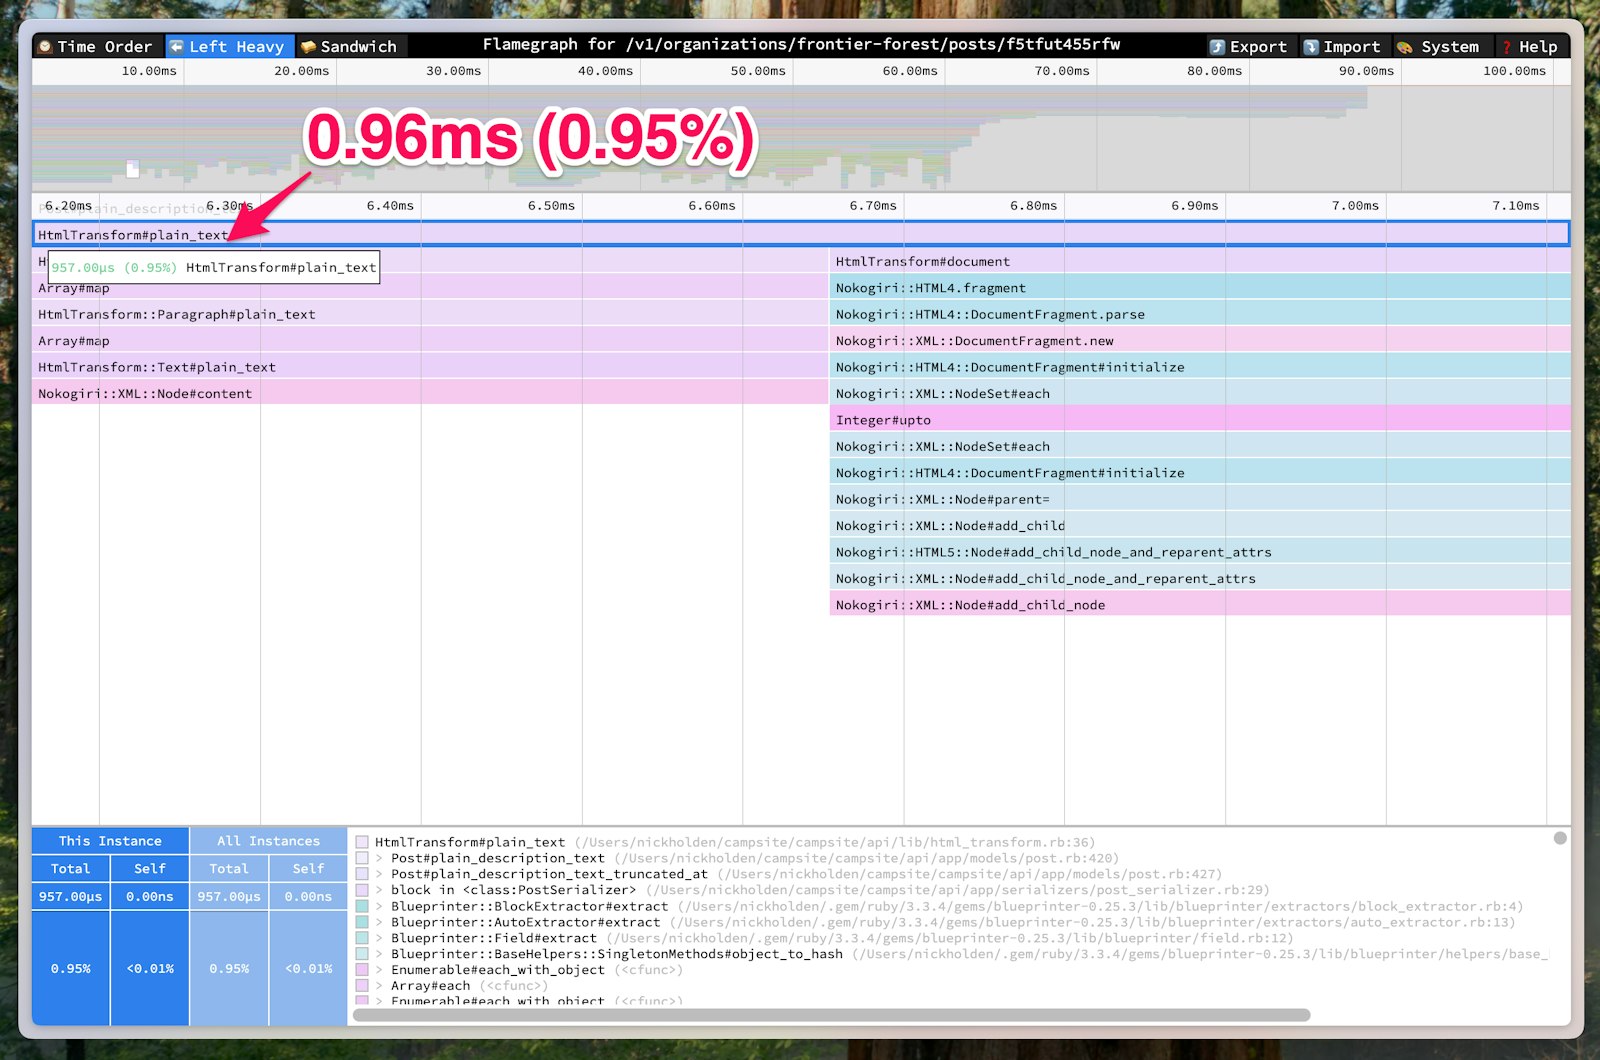Open the html_transform.rb:36 file path link
The width and height of the screenshot is (1600, 1060).
pyautogui.click(x=833, y=842)
